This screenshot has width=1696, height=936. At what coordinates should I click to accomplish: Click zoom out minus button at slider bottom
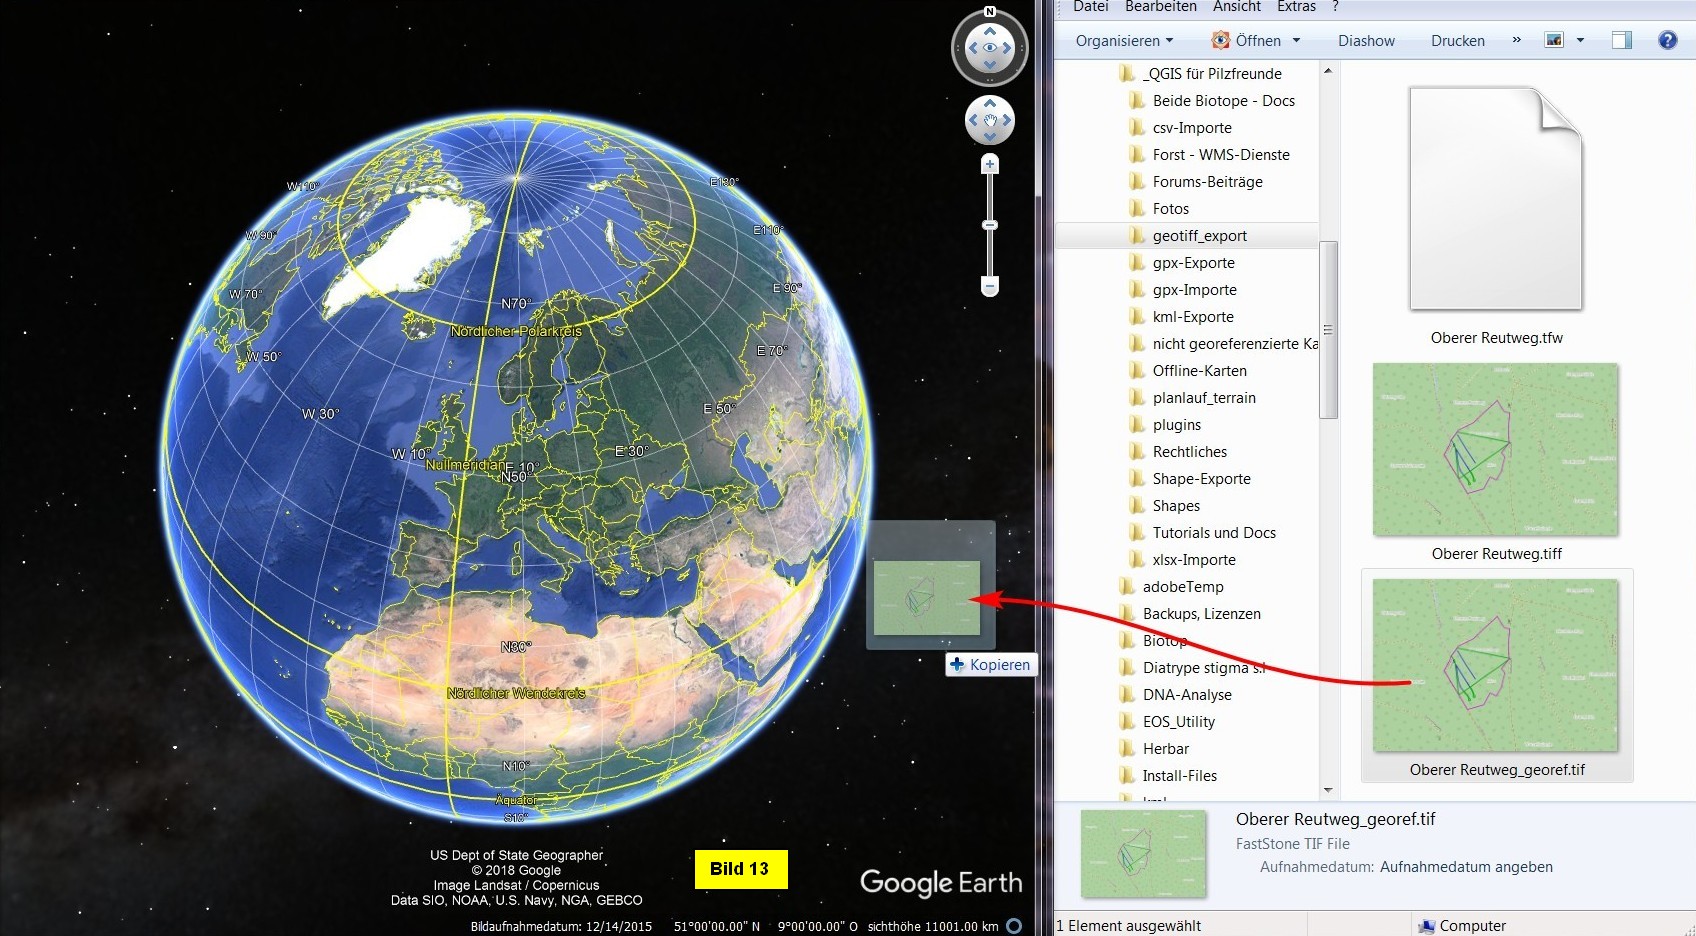click(x=990, y=287)
